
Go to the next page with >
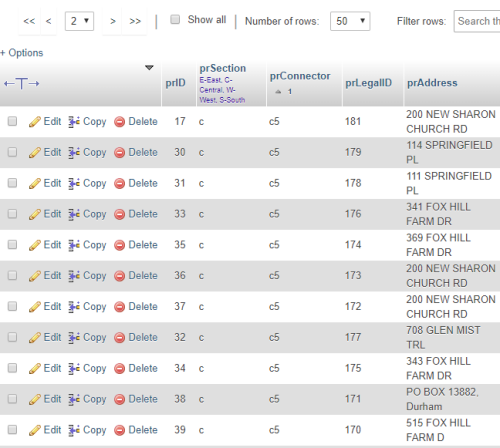[x=113, y=21]
